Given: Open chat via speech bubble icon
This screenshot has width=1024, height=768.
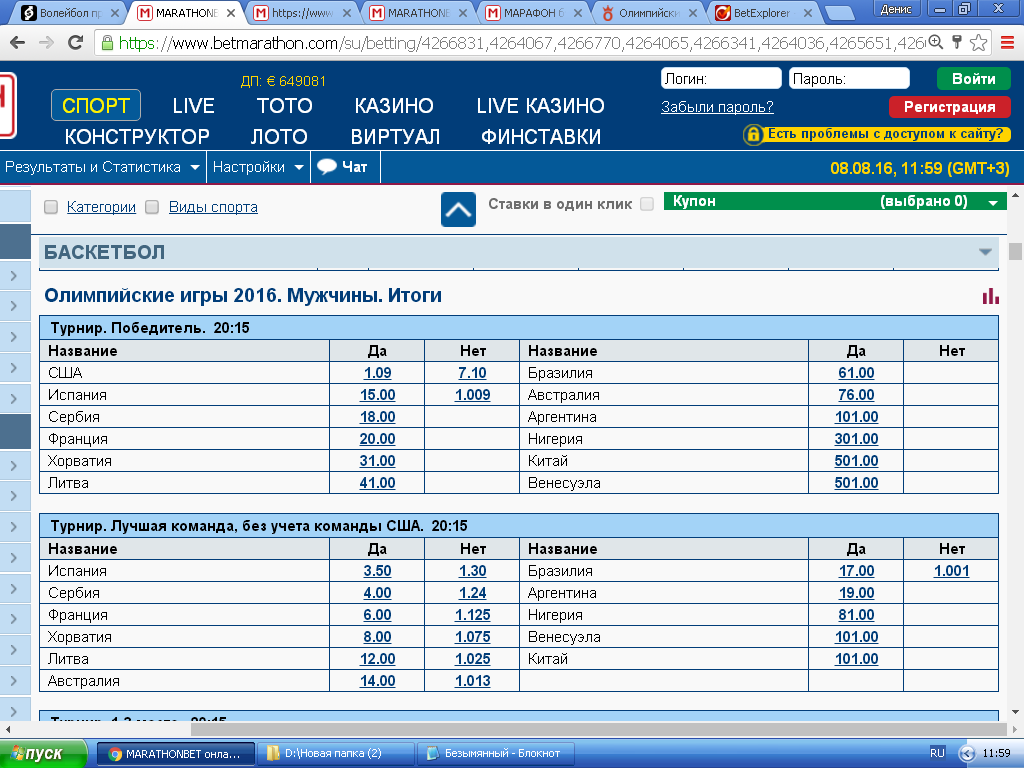Looking at the screenshot, I should pos(327,167).
